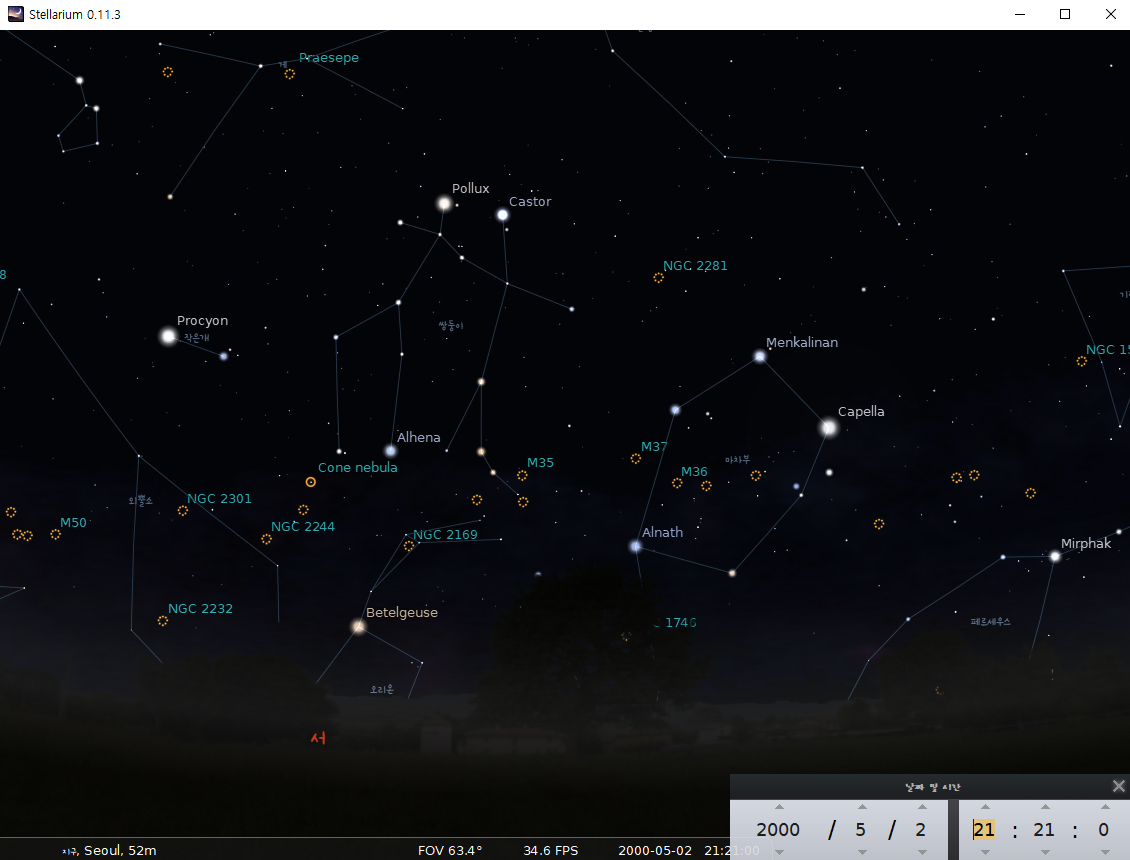Click the minutes field in time dialog
Viewport: 1130px width, 860px height.
pyautogui.click(x=1044, y=830)
